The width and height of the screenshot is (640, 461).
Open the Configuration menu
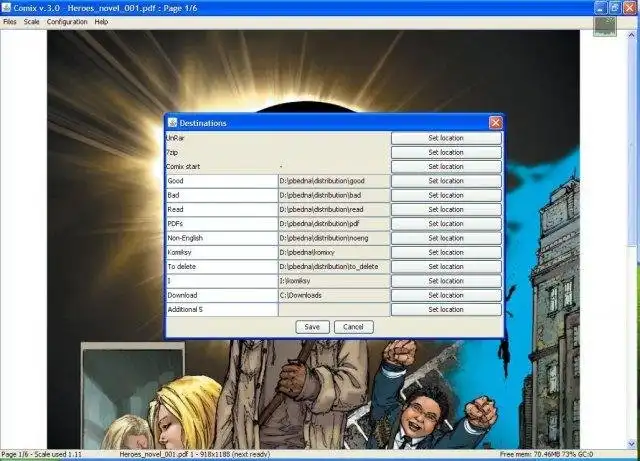click(x=67, y=22)
